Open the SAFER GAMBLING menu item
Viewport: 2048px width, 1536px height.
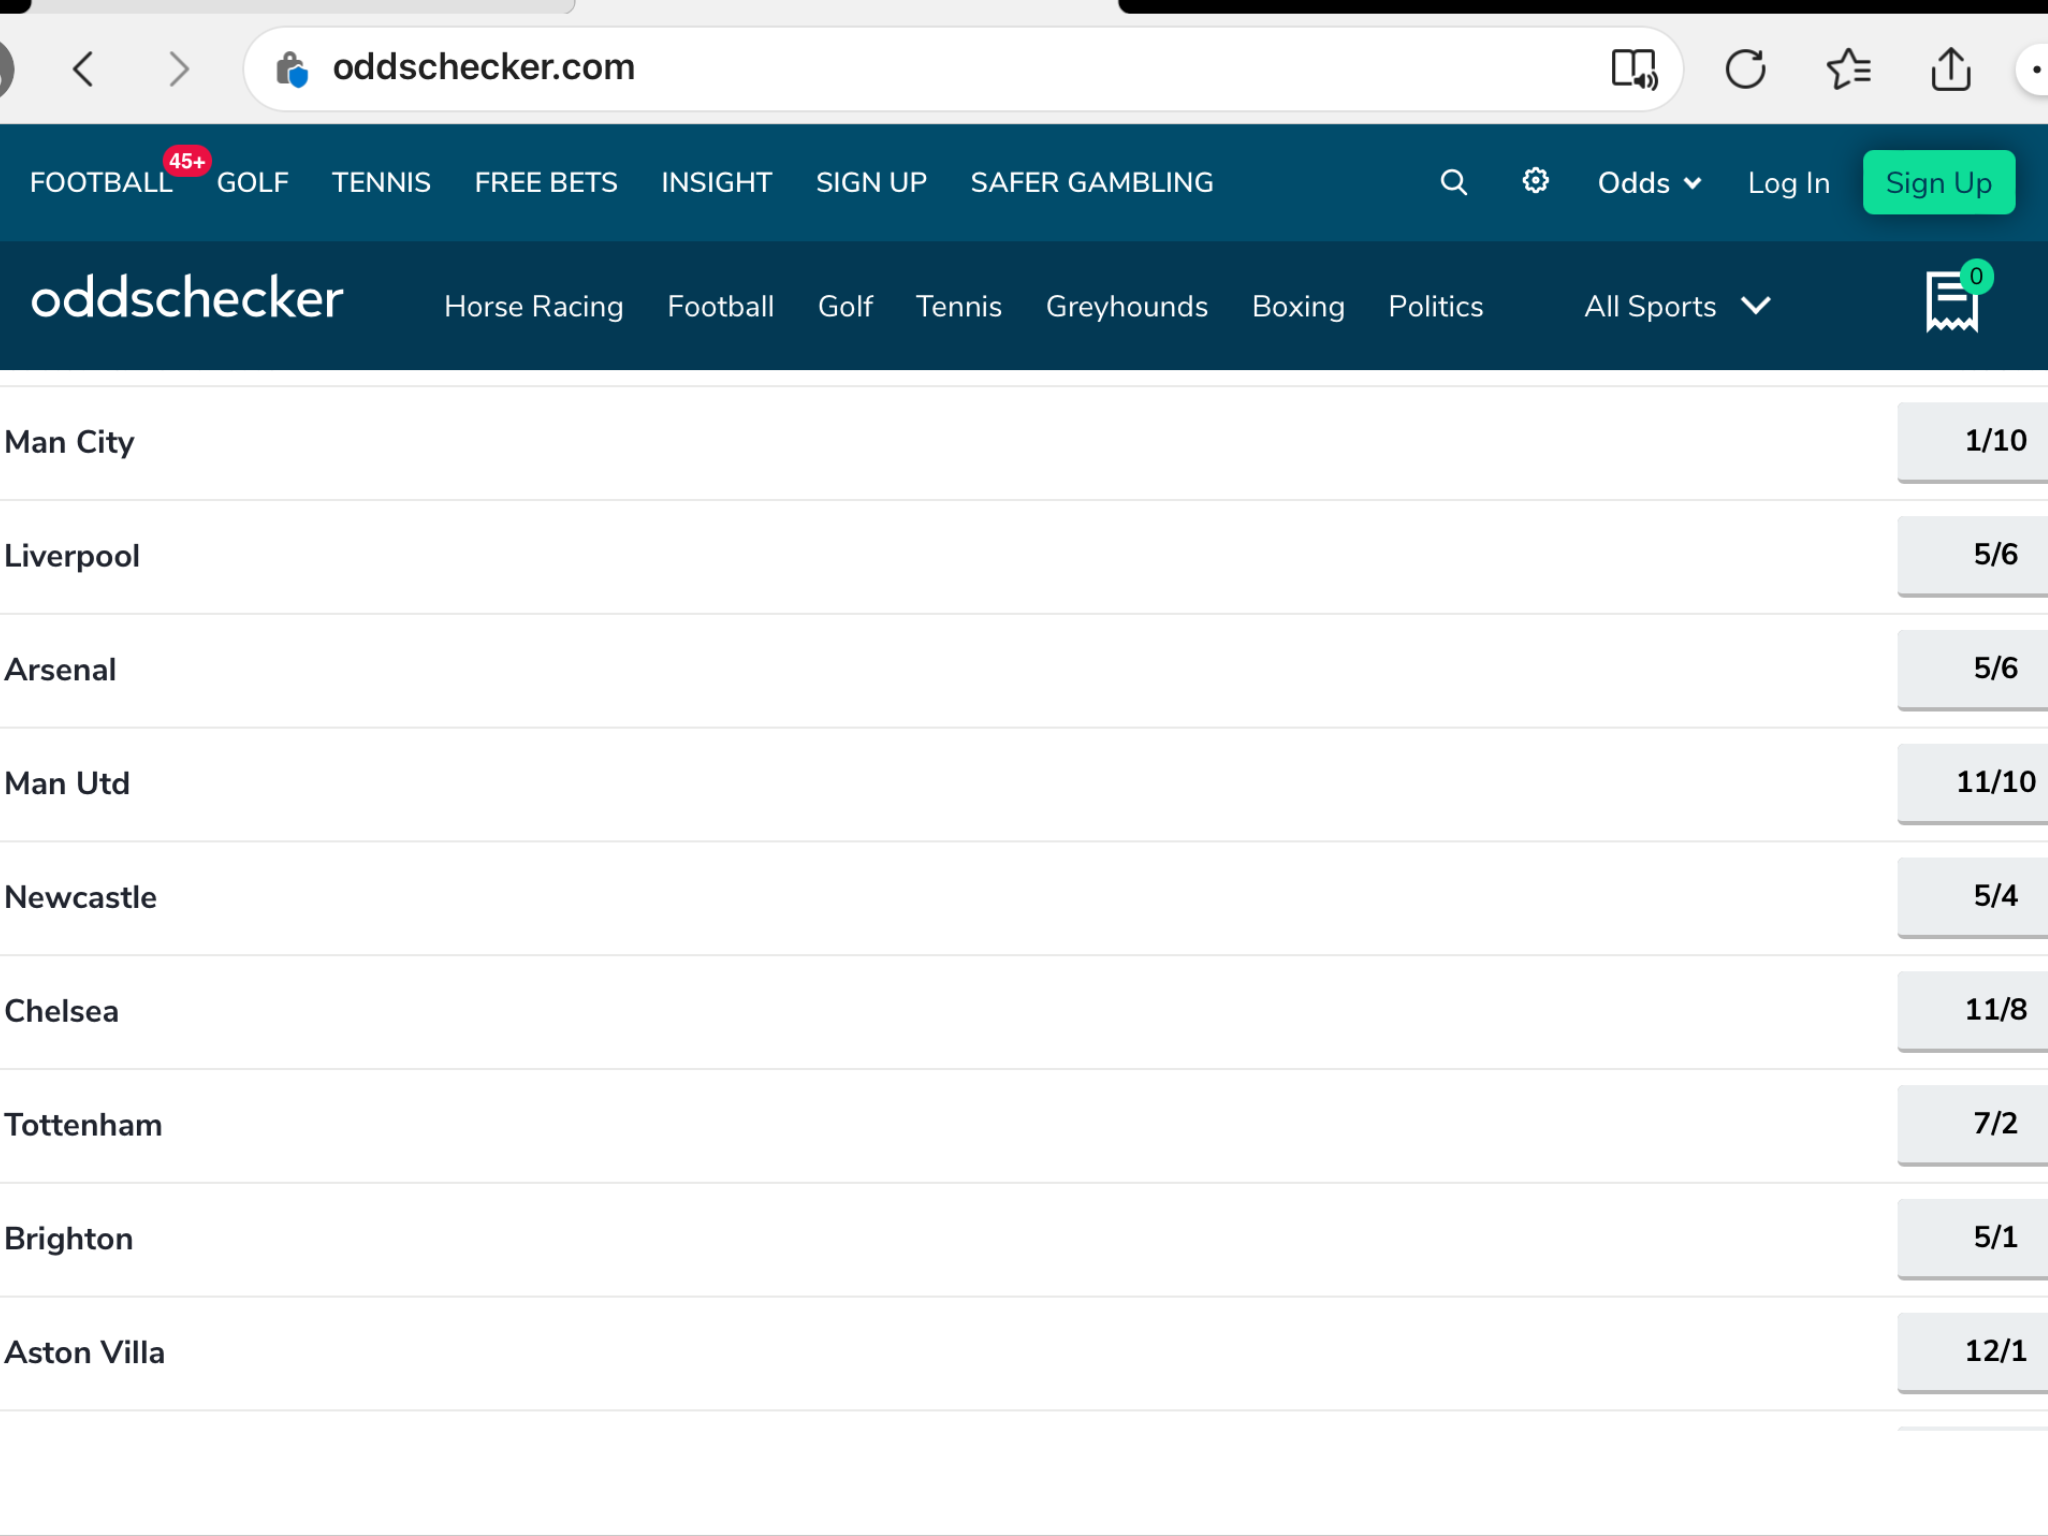[1092, 182]
